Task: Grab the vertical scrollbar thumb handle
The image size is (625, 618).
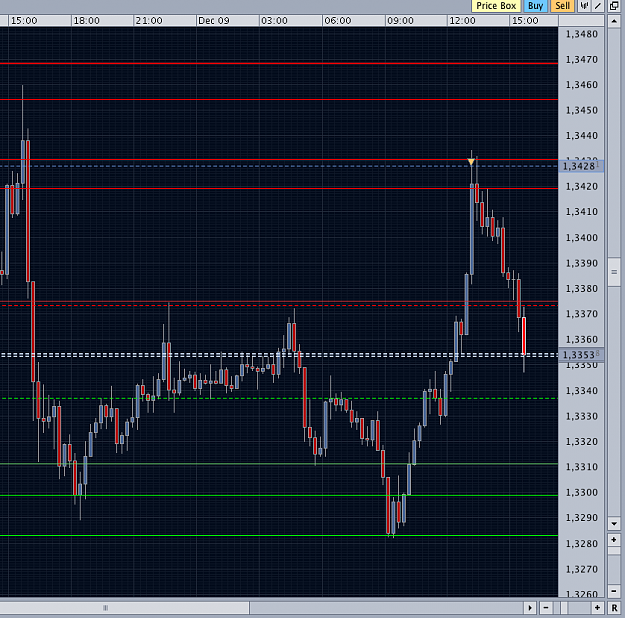Action: coord(614,272)
